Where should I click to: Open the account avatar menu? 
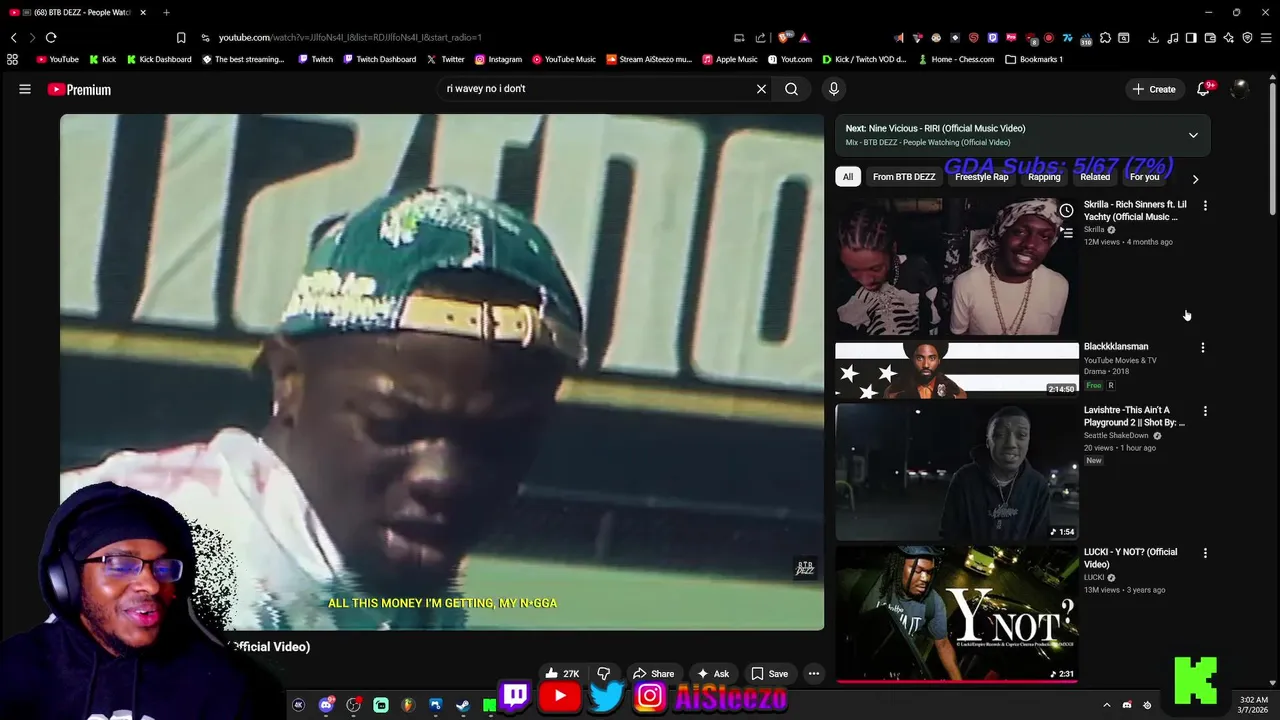pos(1240,89)
